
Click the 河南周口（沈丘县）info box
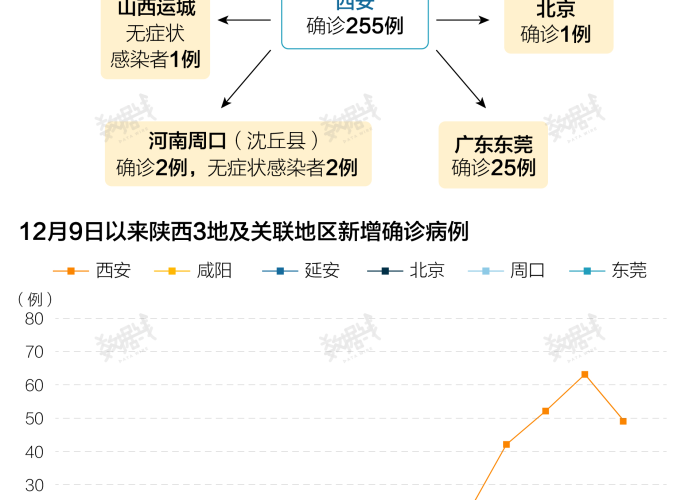(238, 154)
